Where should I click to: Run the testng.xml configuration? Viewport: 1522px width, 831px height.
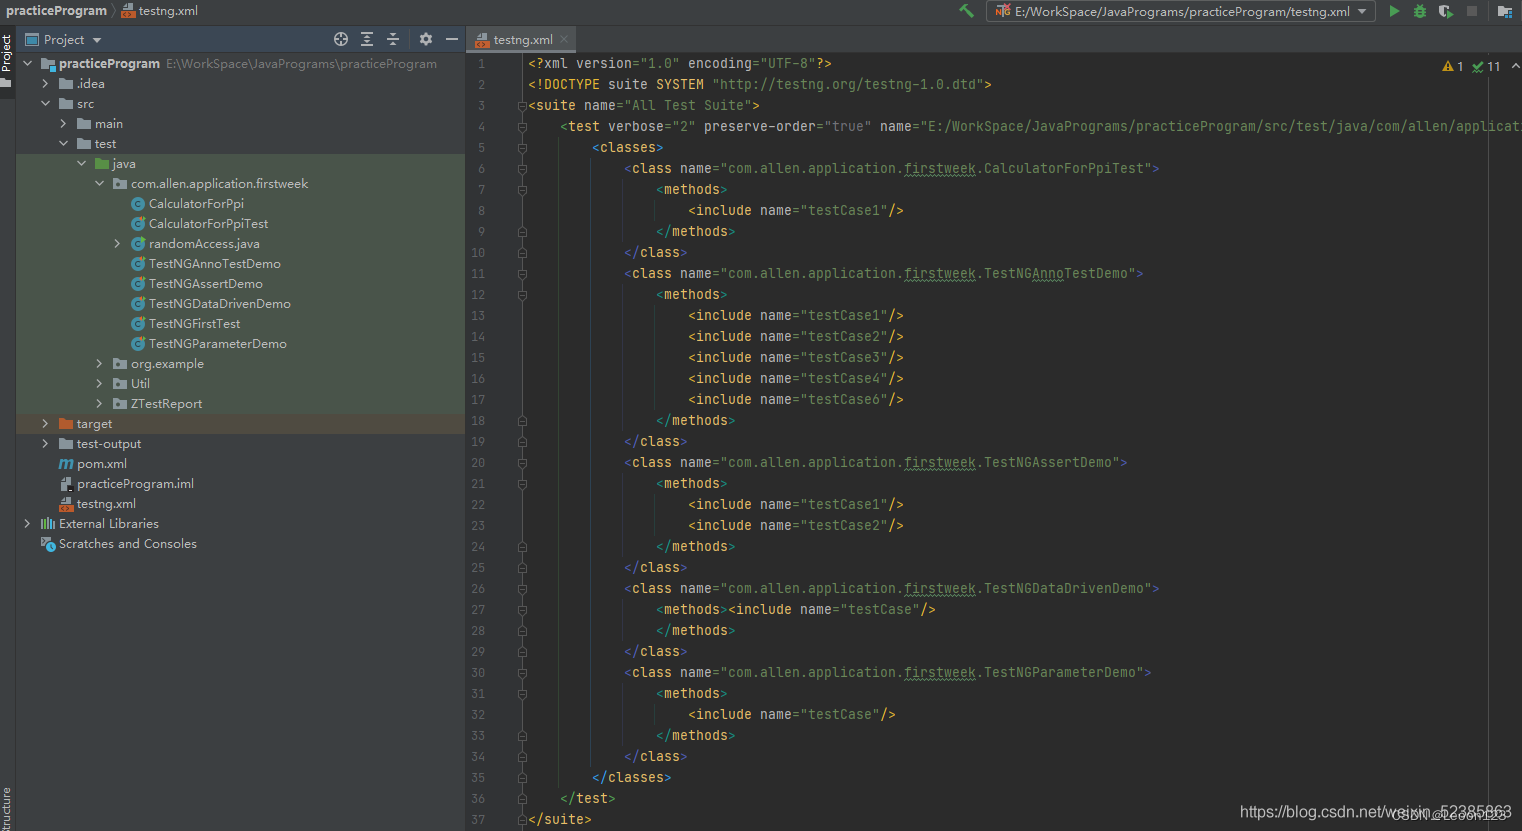[1394, 11]
